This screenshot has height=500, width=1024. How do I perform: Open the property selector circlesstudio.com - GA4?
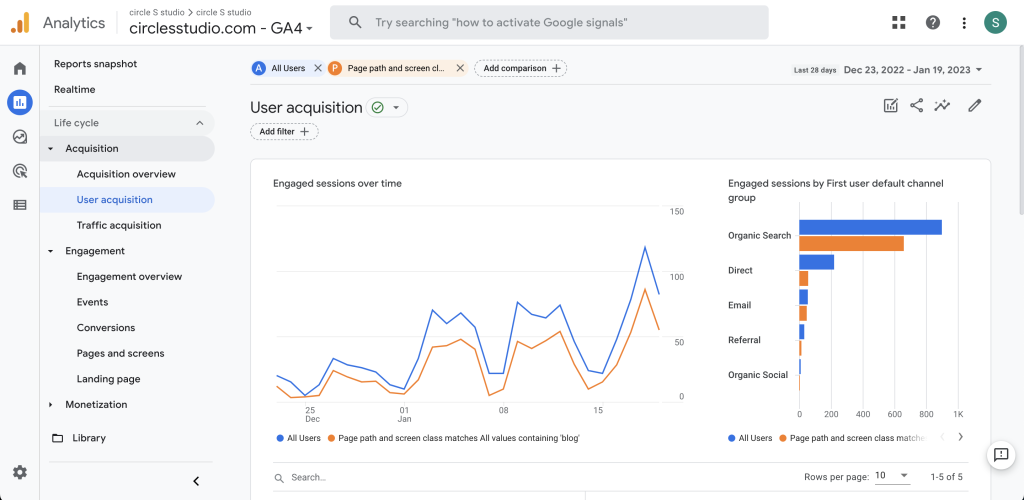[221, 28]
